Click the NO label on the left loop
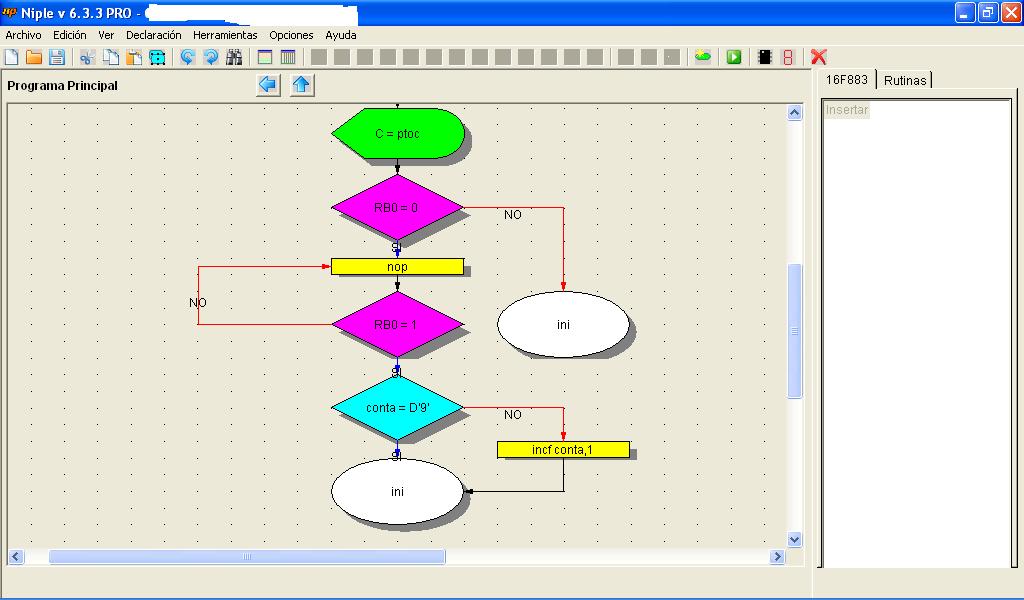 pos(197,302)
